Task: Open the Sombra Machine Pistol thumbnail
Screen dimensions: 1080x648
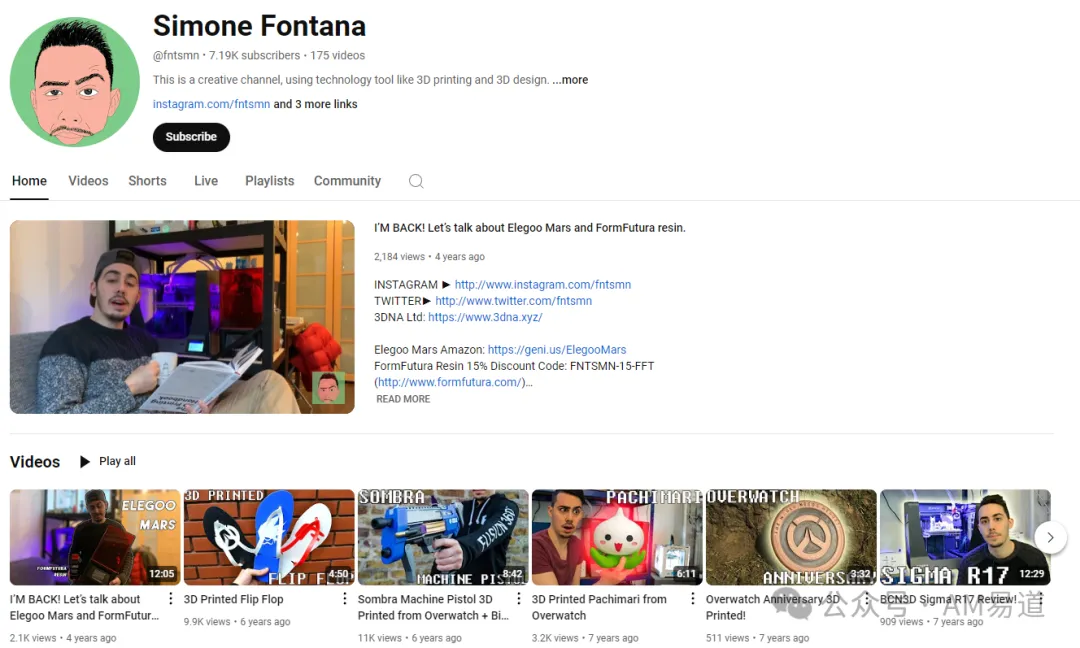Action: coord(443,537)
